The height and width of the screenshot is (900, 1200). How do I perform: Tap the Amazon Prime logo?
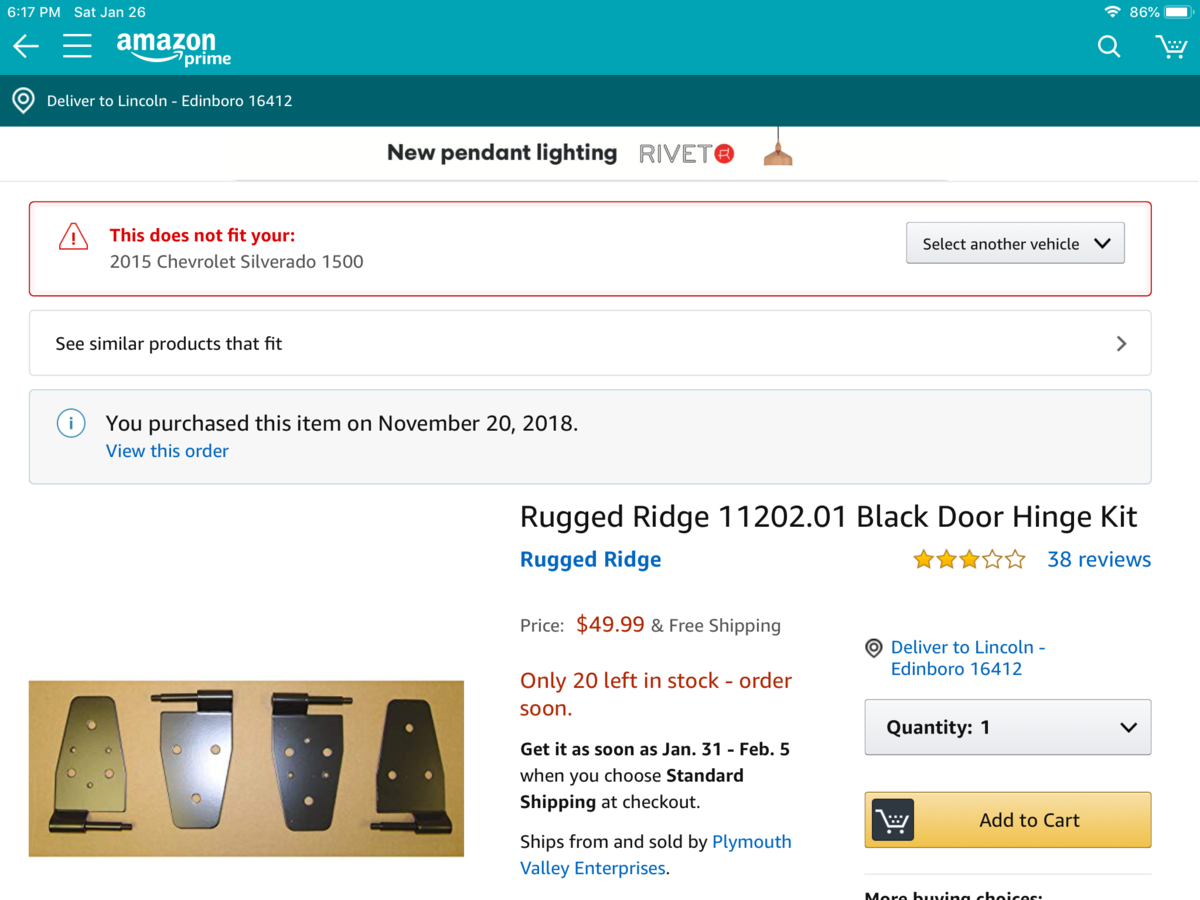pos(173,47)
